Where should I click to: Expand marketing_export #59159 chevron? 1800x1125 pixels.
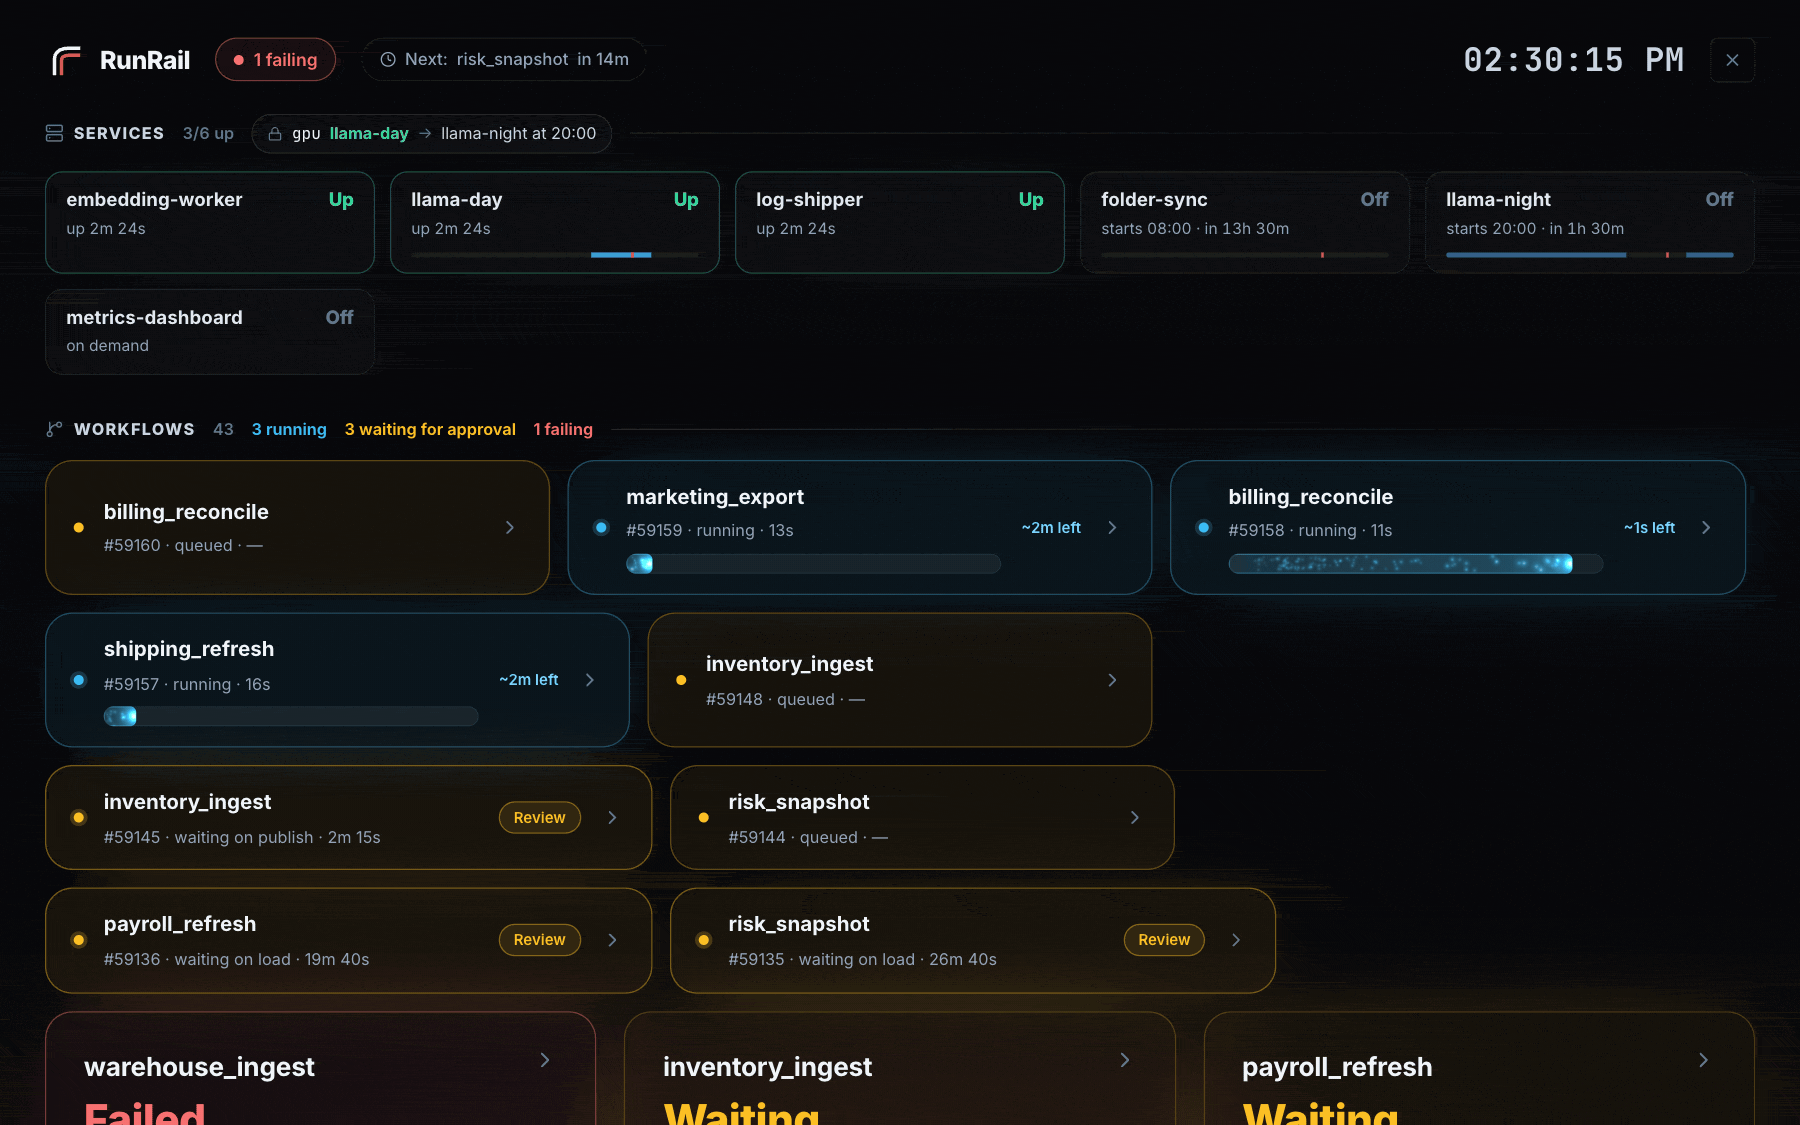[1112, 527]
